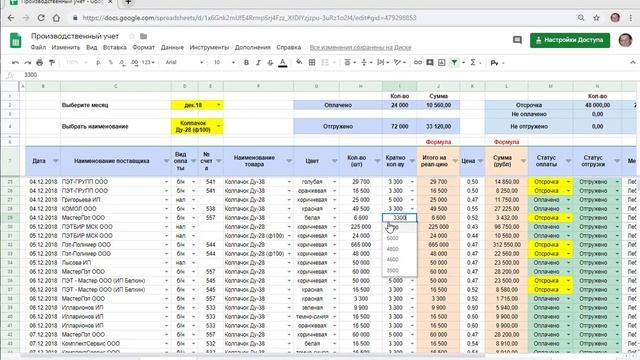Open horizontal align options
This screenshot has height=360, width=640.
coord(349,62)
